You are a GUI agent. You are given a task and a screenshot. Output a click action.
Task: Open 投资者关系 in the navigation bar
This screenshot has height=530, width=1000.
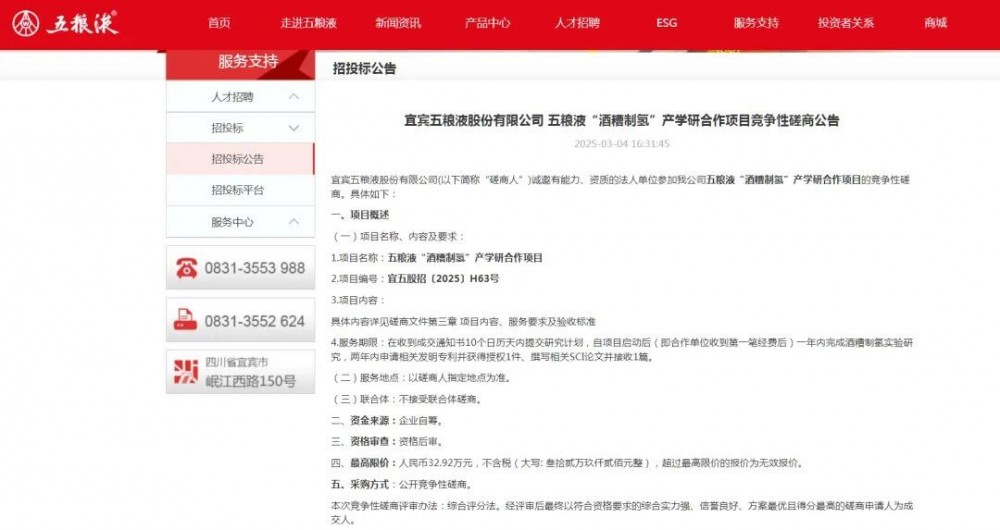pyautogui.click(x=846, y=23)
